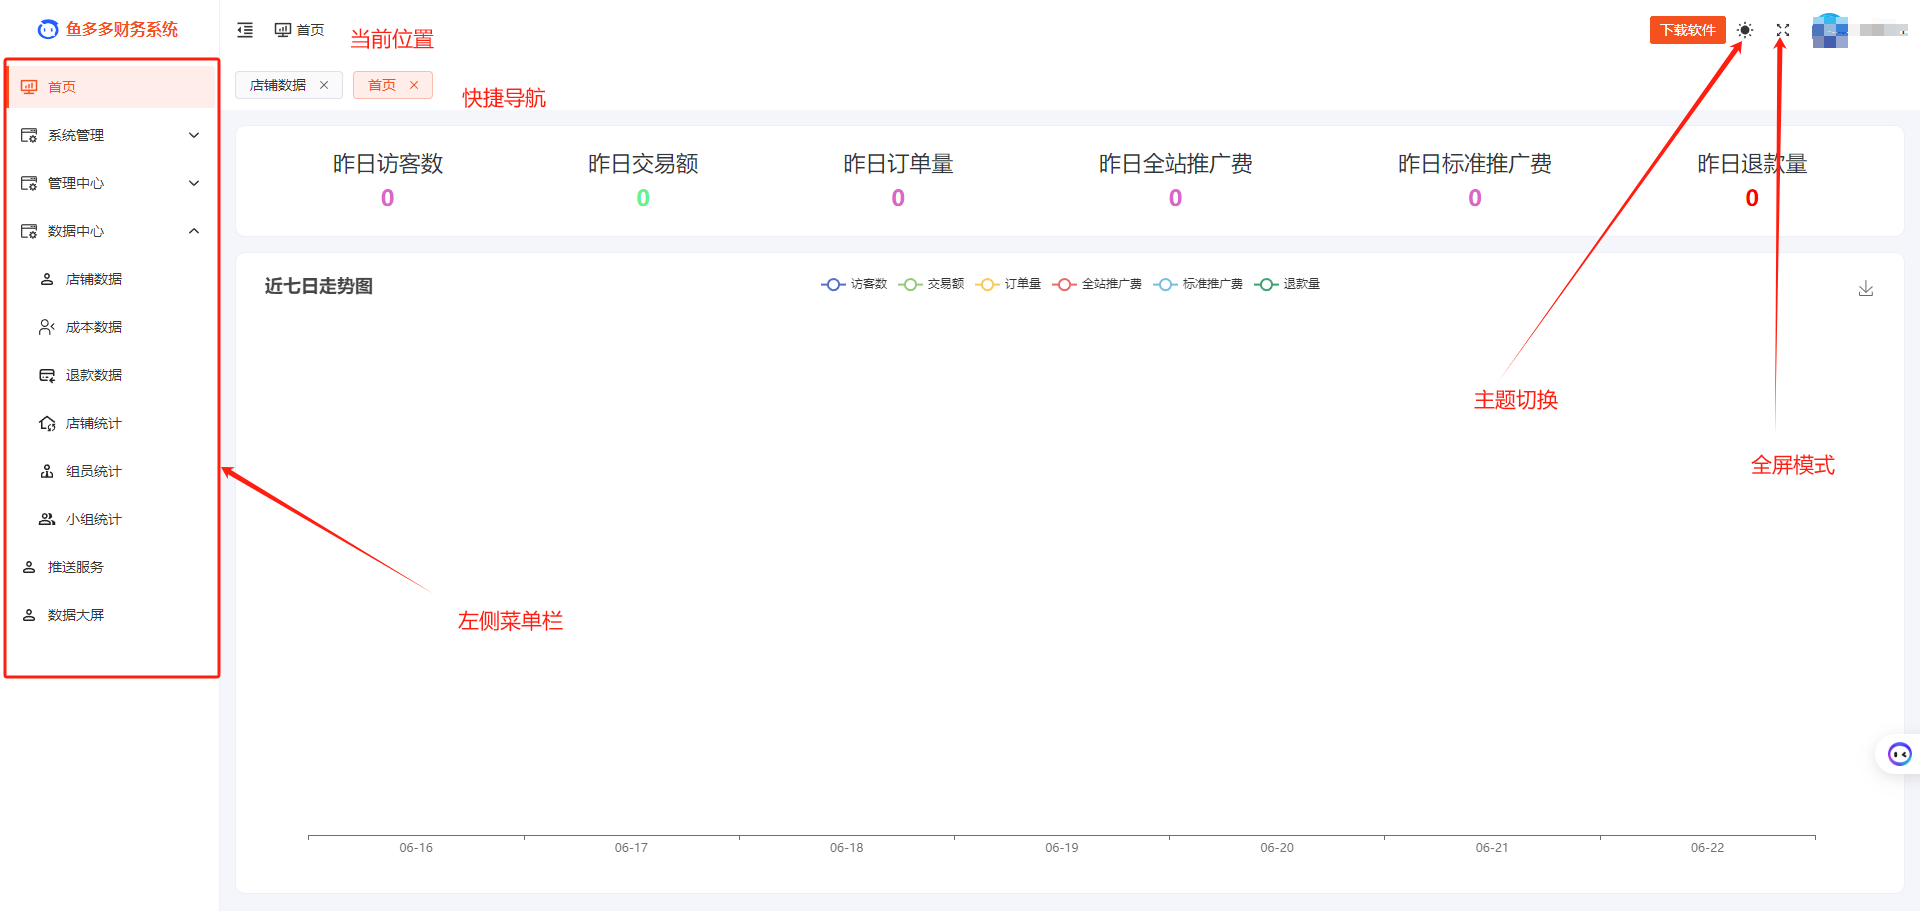
Task: Expand the 管理中心 submenu
Action: click(110, 183)
